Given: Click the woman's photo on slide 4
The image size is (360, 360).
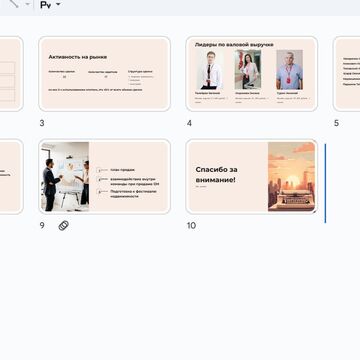Looking at the screenshot, I should pos(248,70).
